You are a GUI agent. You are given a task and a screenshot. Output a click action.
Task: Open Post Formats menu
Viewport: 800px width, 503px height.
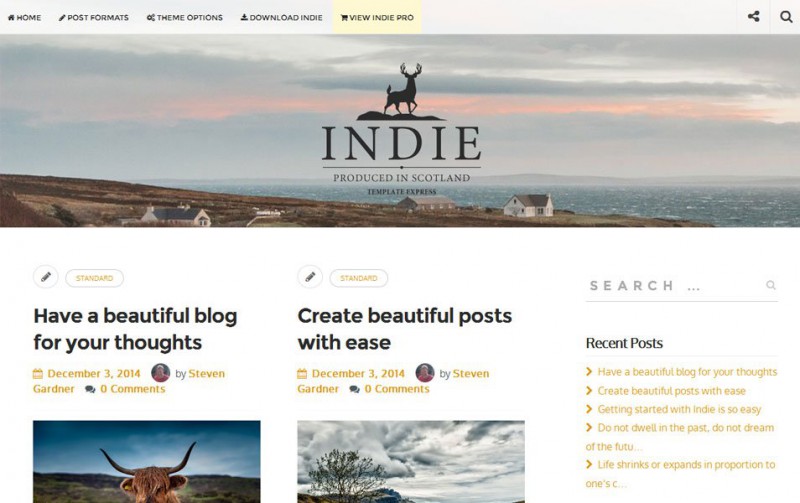94,17
